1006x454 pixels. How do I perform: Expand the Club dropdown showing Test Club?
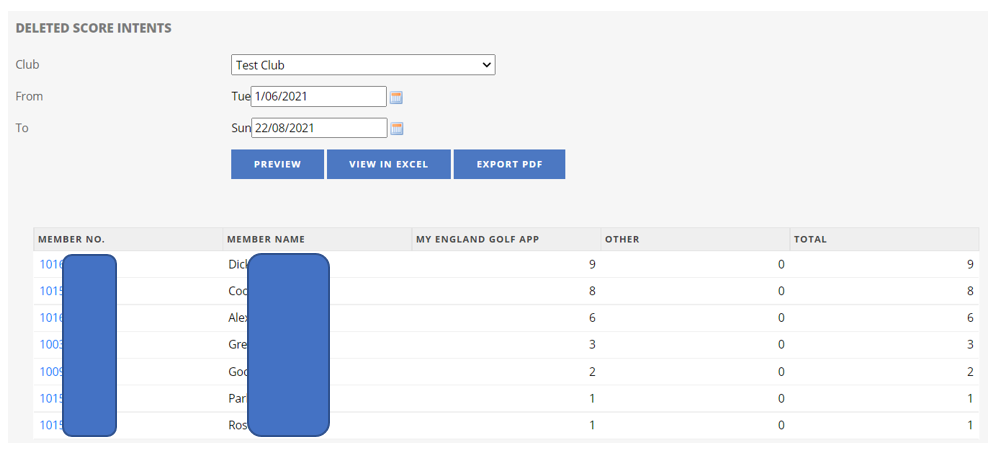coord(363,65)
